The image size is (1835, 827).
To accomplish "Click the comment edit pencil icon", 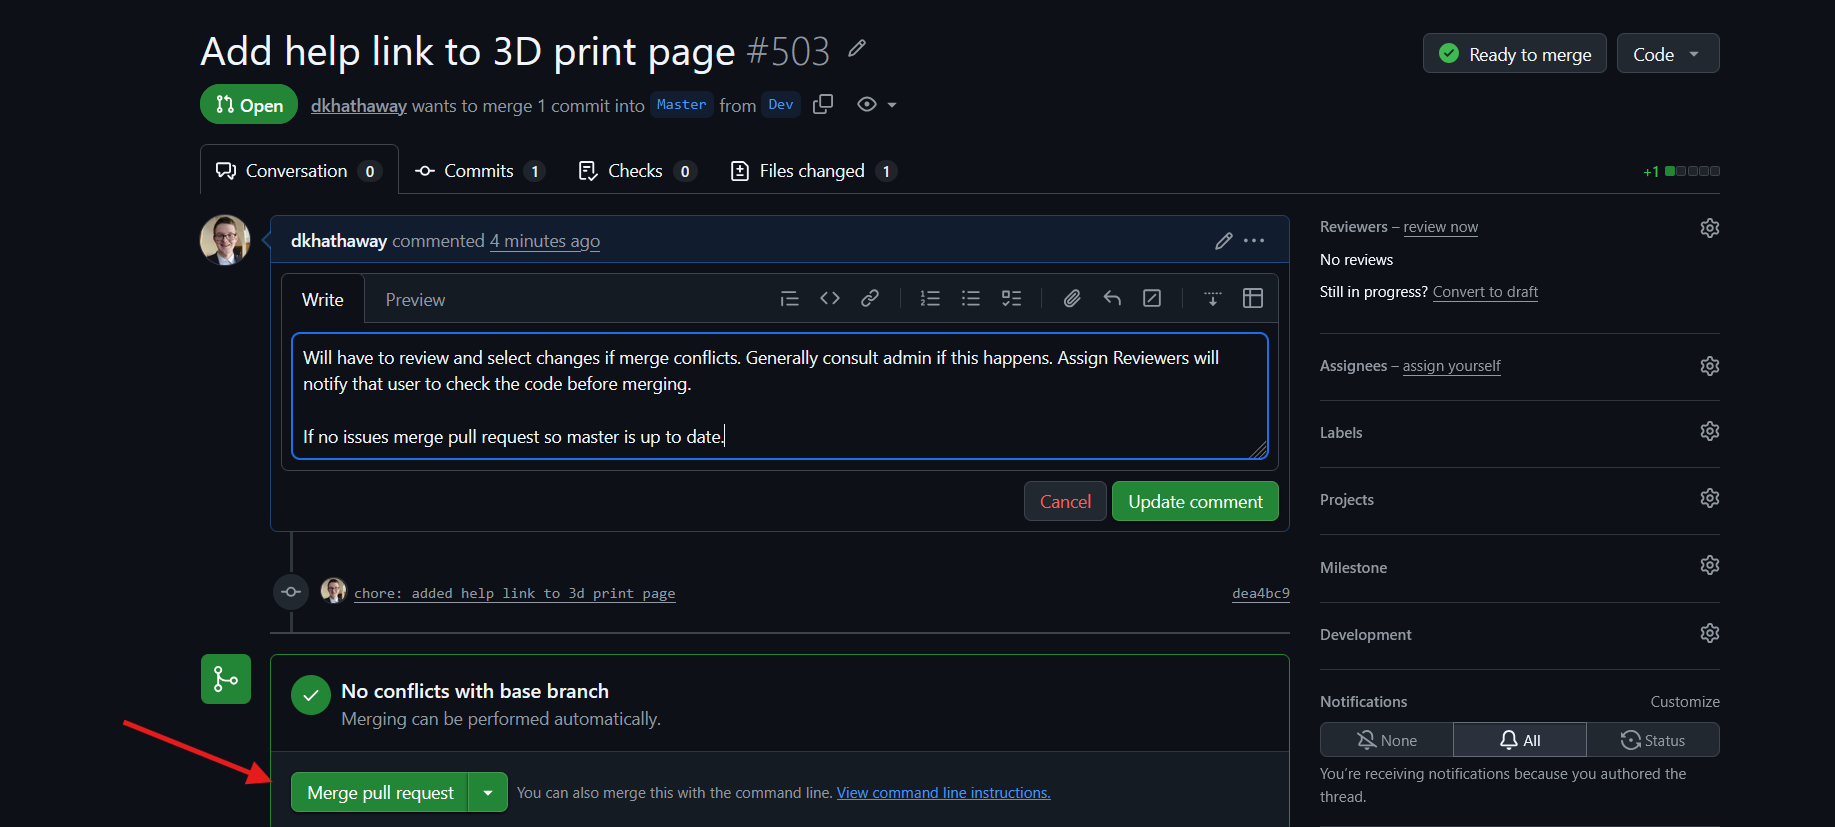I will point(1223,241).
